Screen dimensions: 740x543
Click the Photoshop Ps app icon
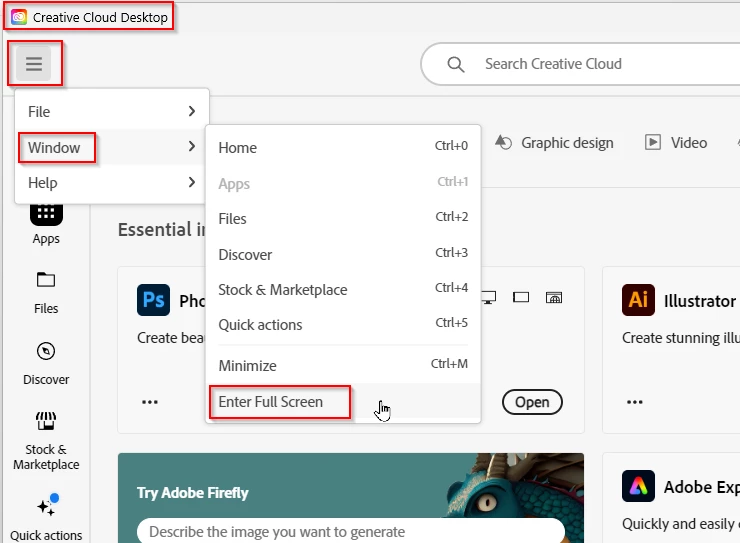[153, 300]
